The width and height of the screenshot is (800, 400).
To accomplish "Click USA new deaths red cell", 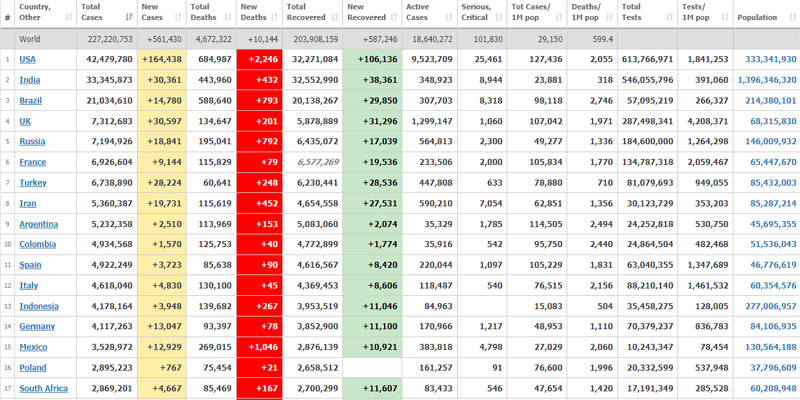I will click(259, 59).
